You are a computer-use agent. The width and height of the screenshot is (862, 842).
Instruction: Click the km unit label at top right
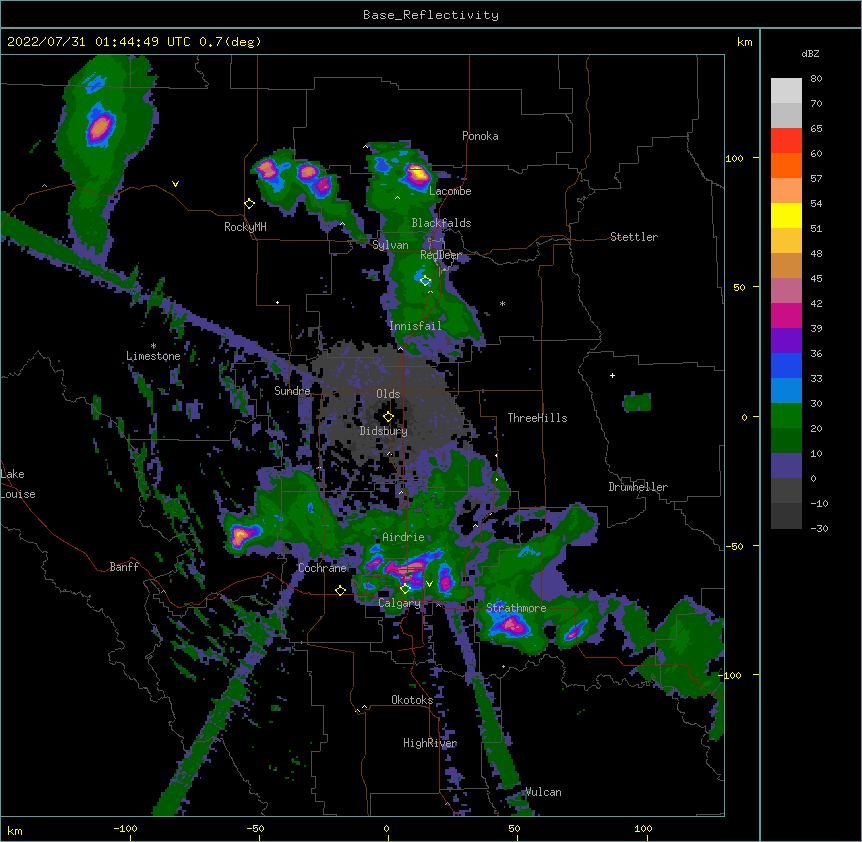745,42
